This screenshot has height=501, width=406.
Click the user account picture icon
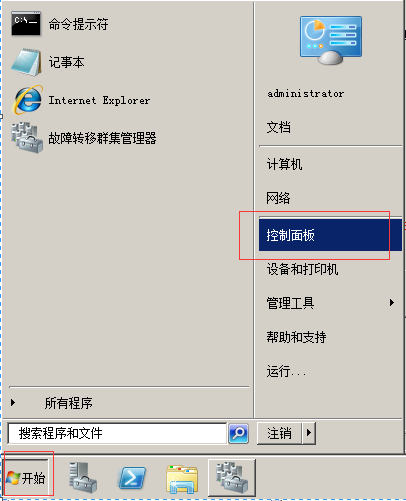[x=331, y=40]
